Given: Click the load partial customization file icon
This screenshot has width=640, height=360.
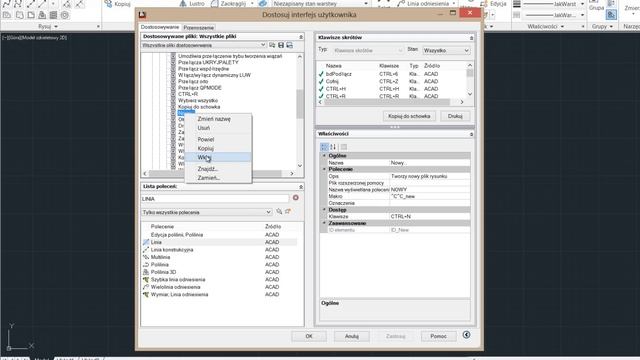Looking at the screenshot, I should (x=272, y=45).
